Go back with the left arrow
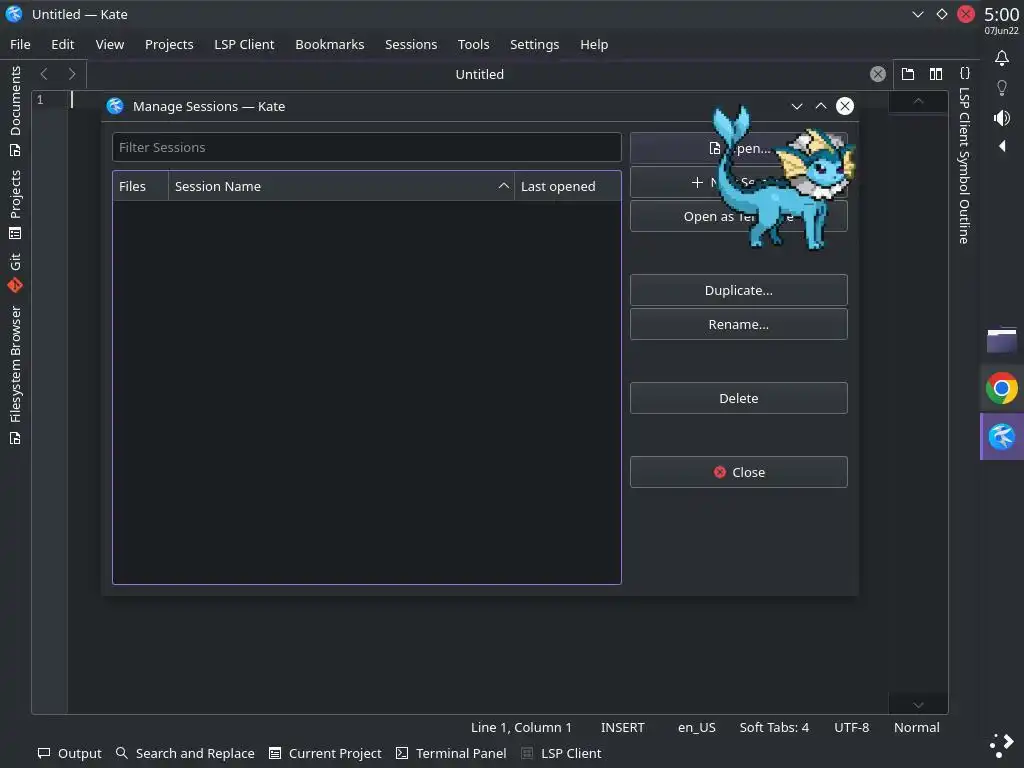Viewport: 1024px width, 768px height. [x=44, y=74]
